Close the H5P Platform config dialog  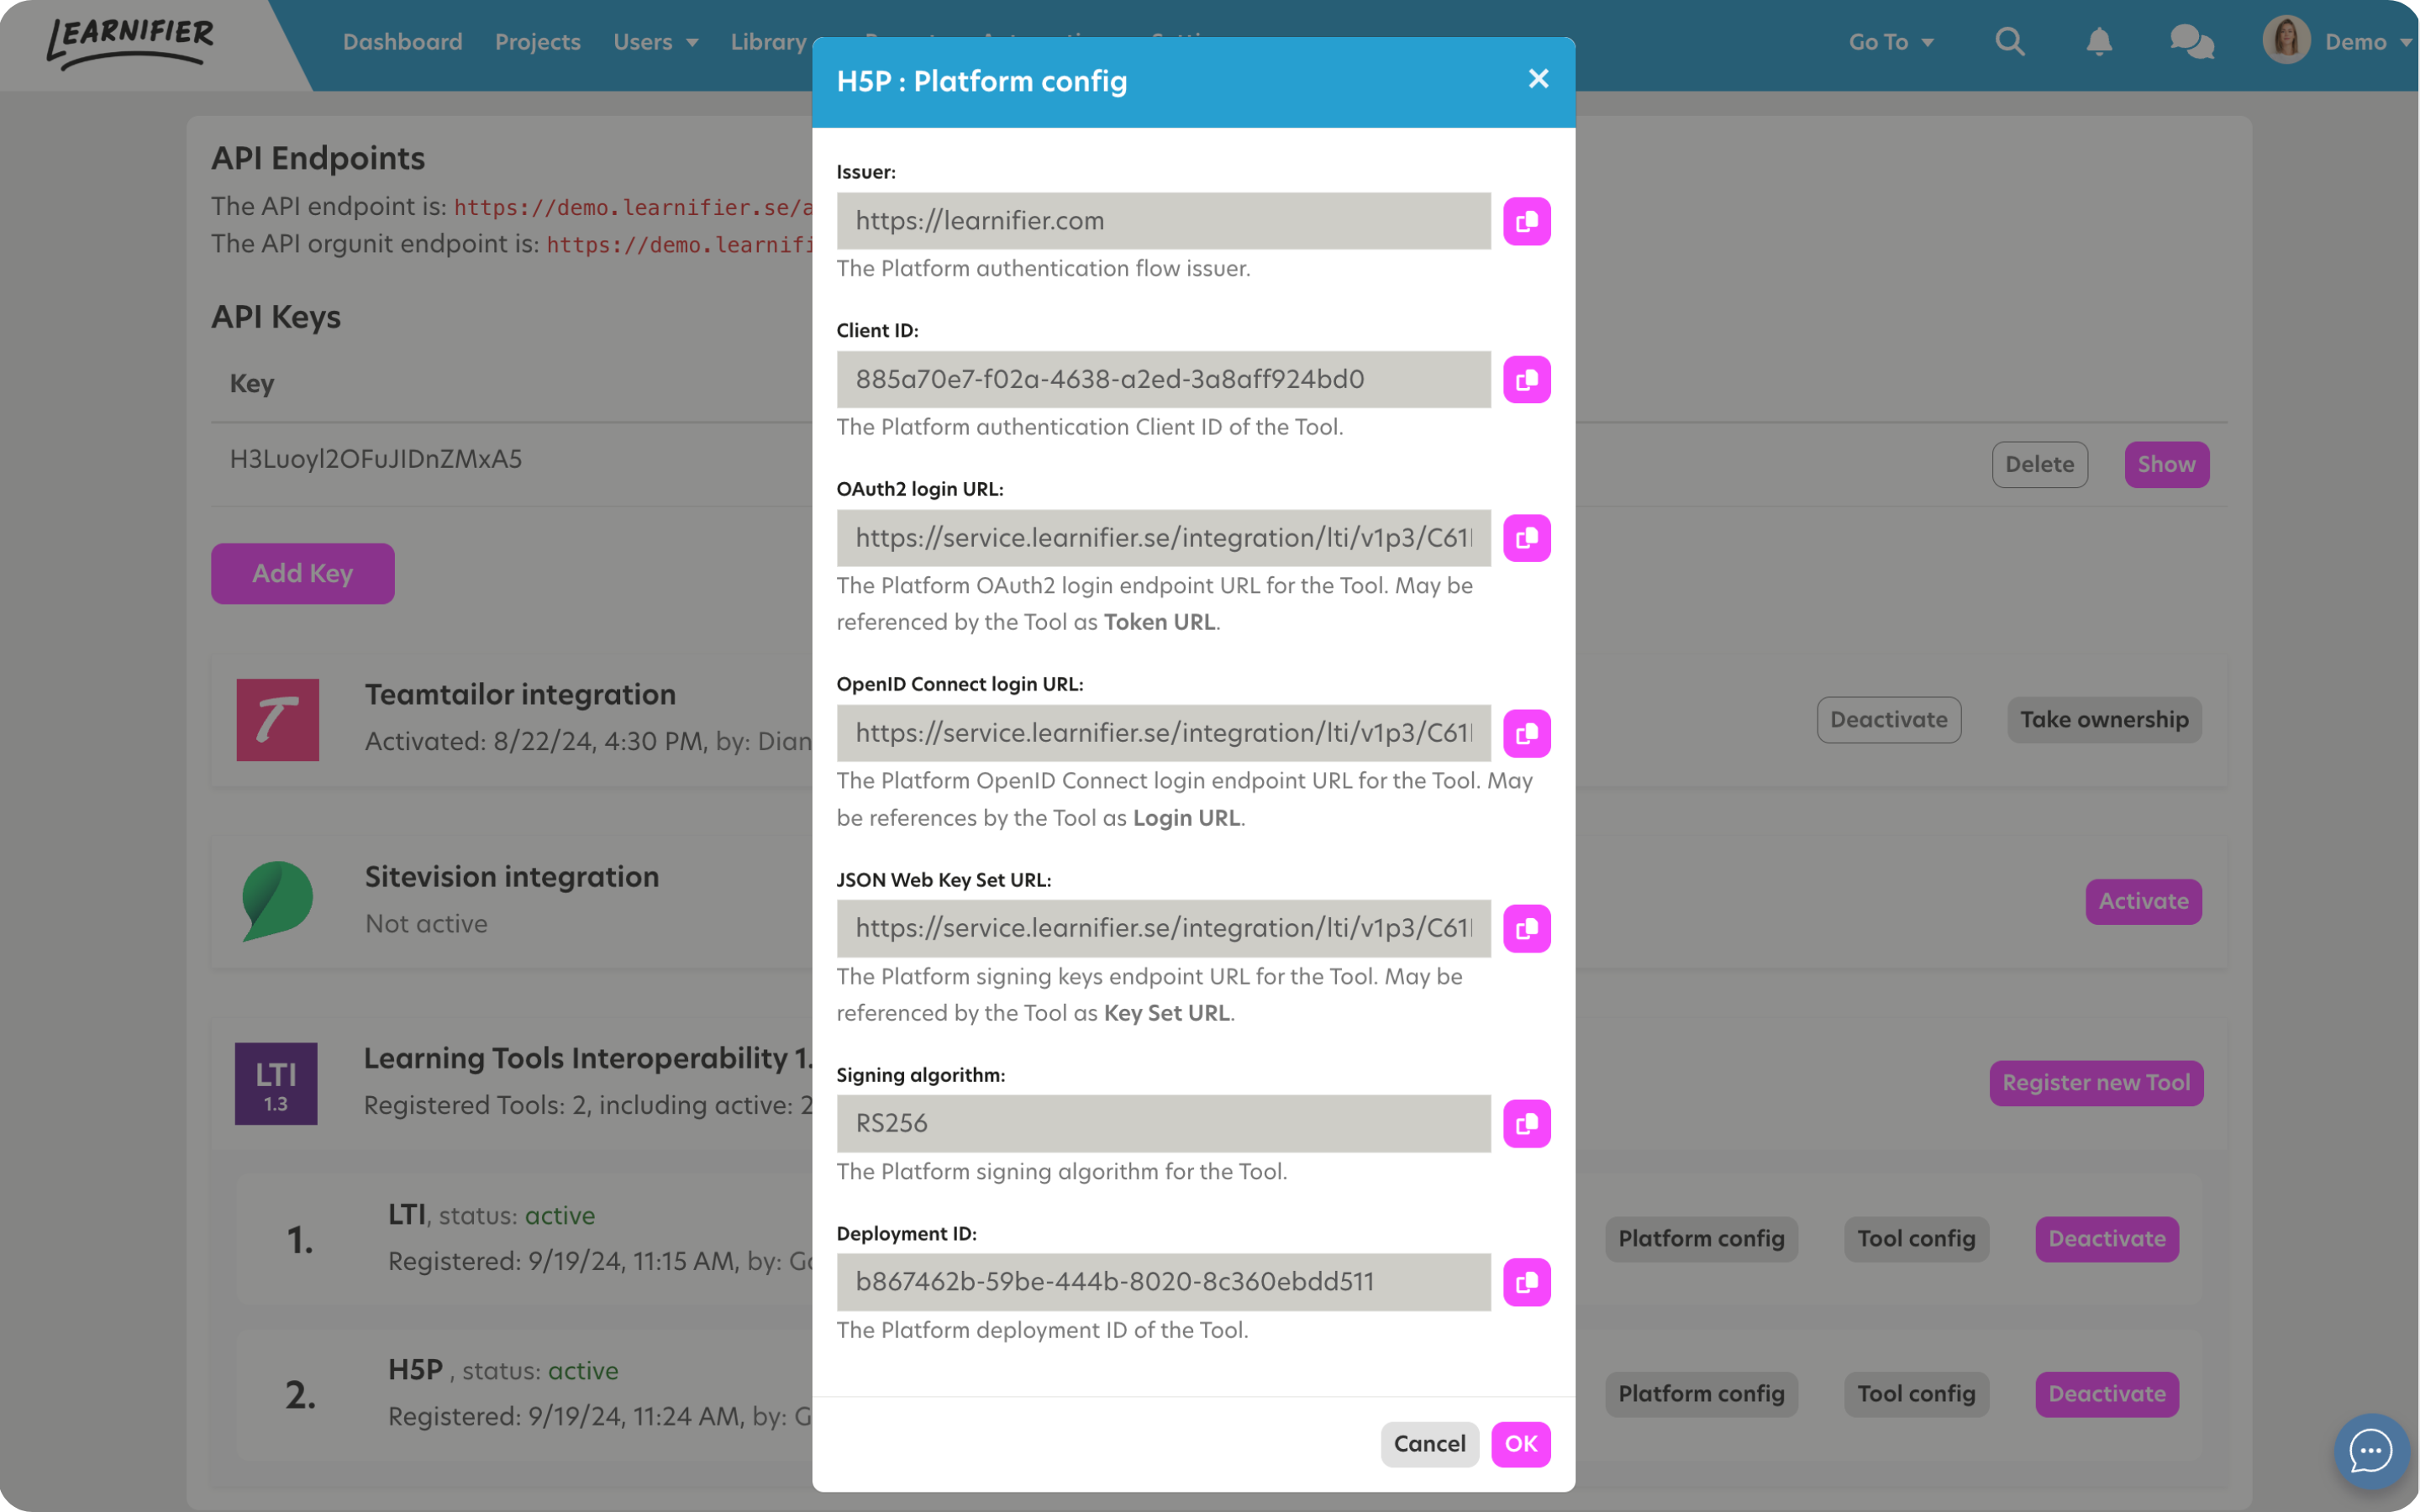[x=1538, y=79]
